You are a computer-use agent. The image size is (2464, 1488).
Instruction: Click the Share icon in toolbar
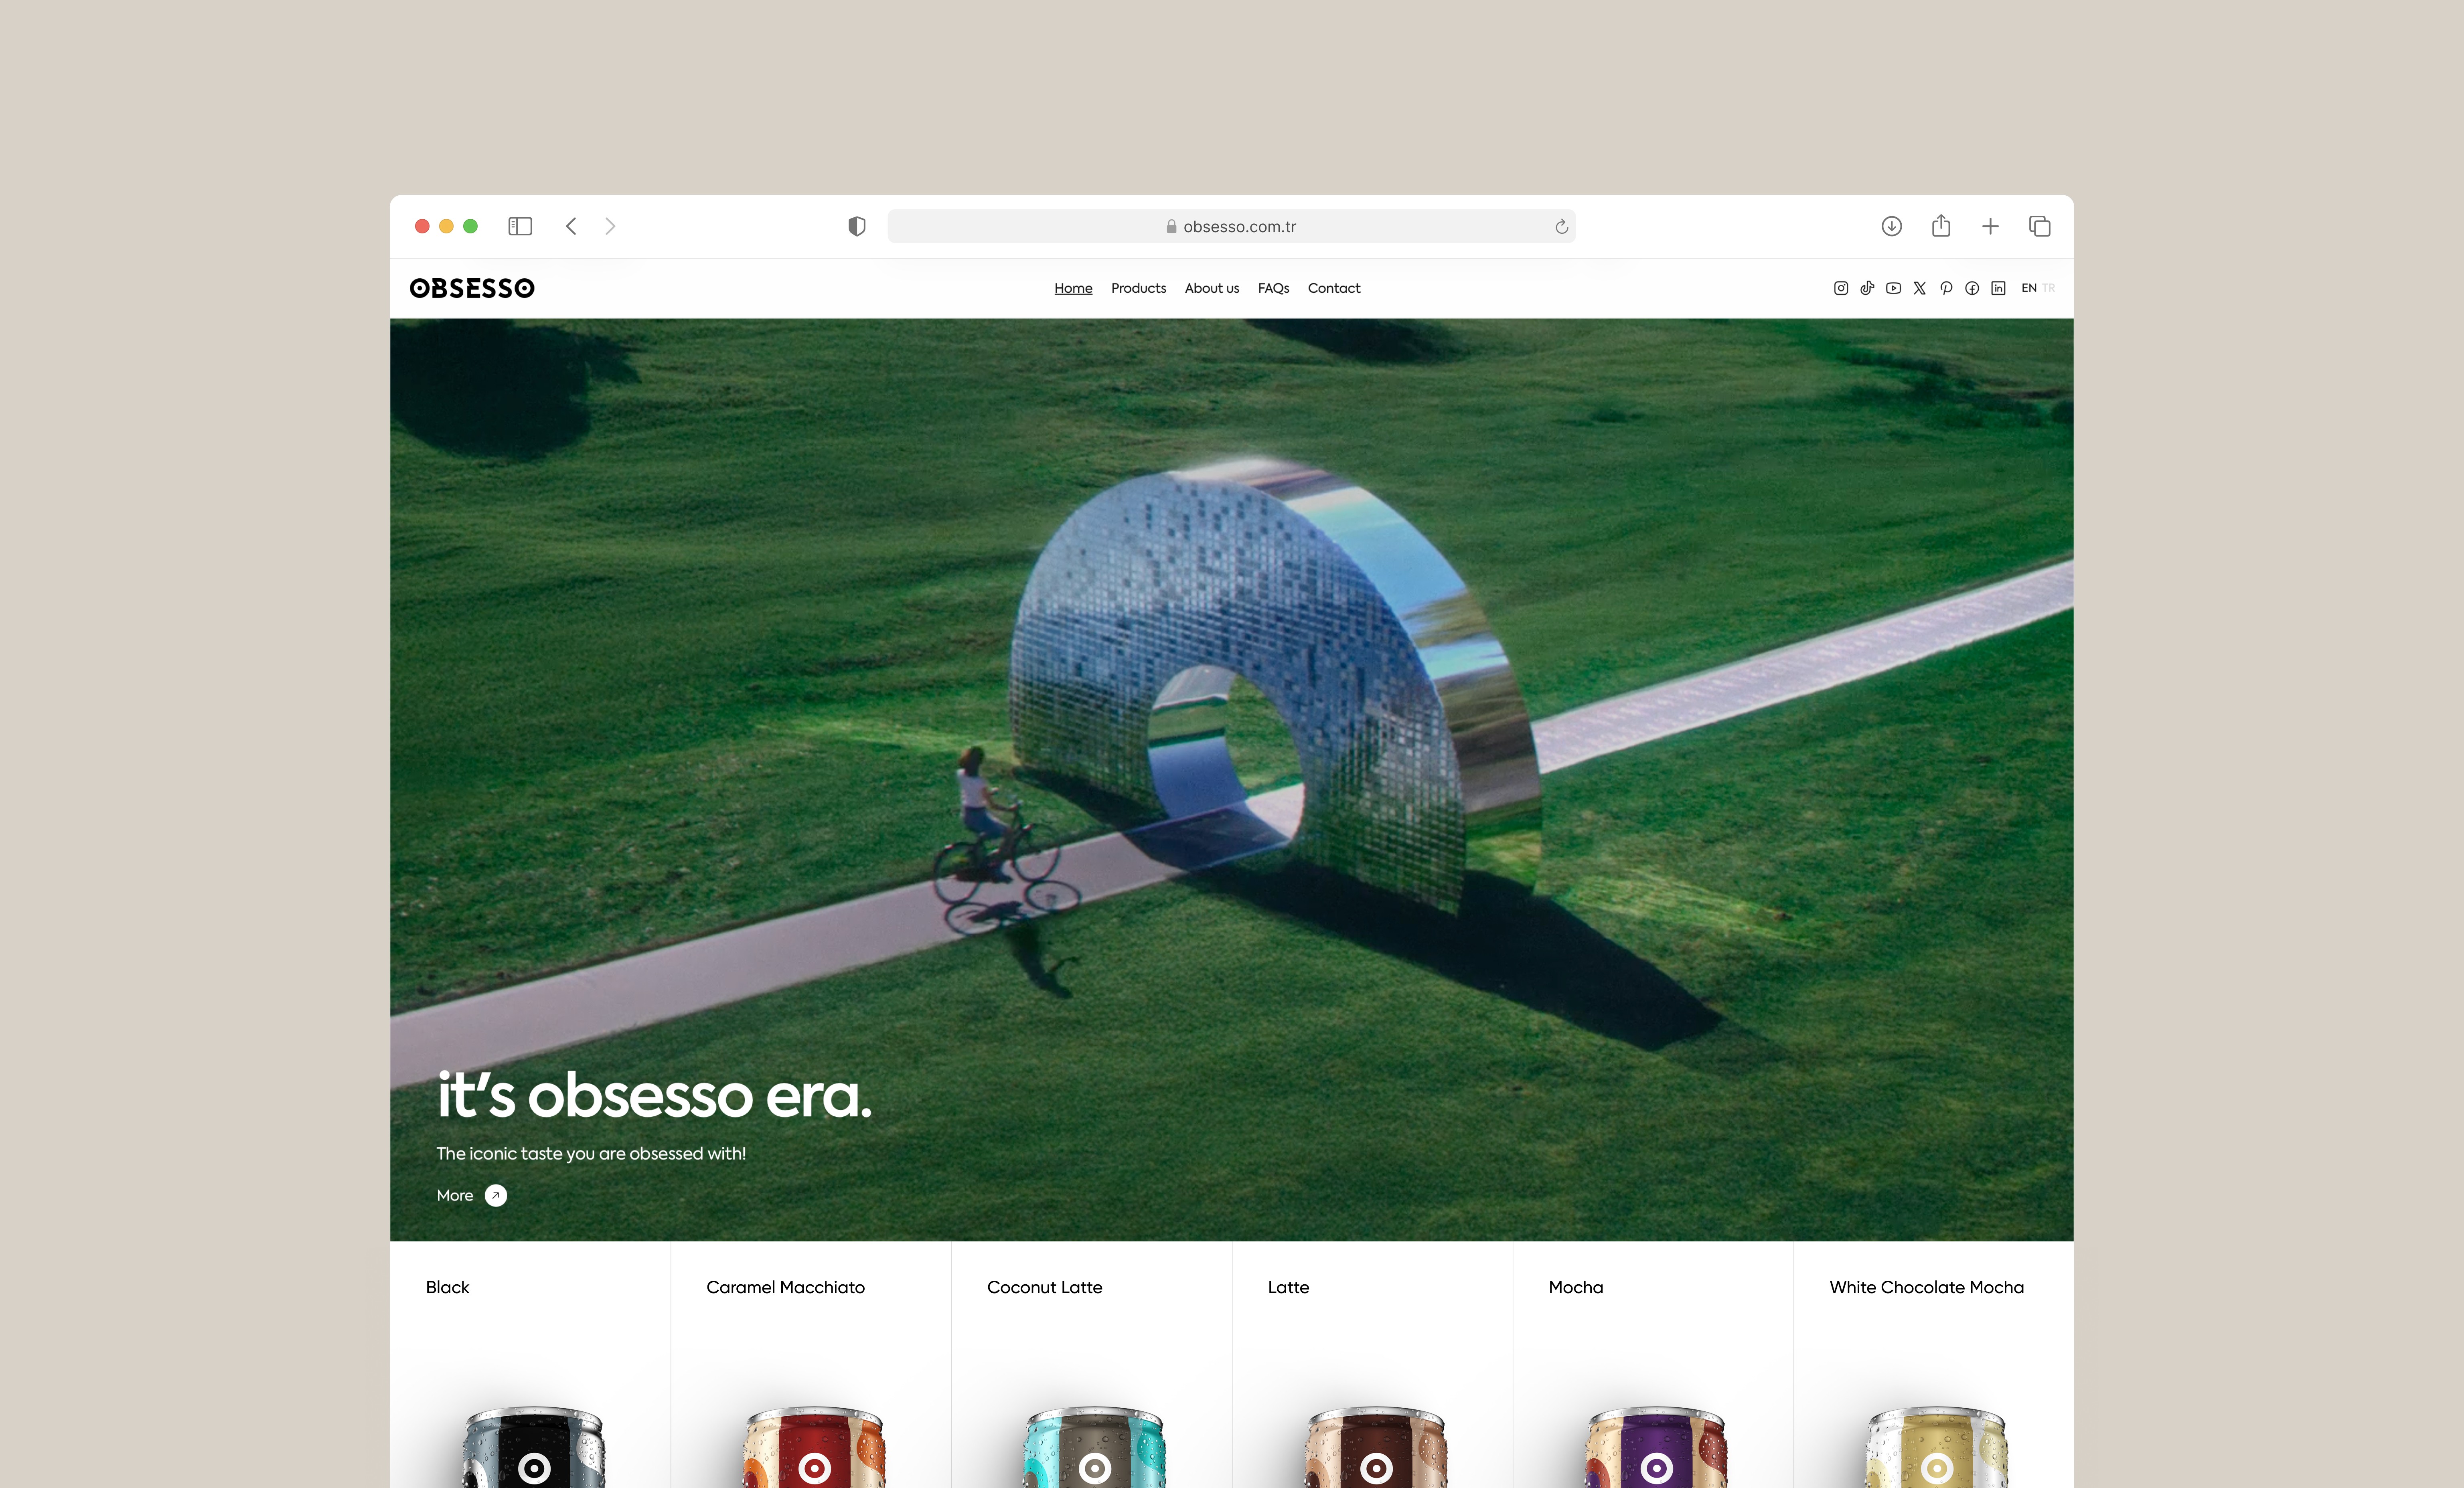pyautogui.click(x=1941, y=226)
